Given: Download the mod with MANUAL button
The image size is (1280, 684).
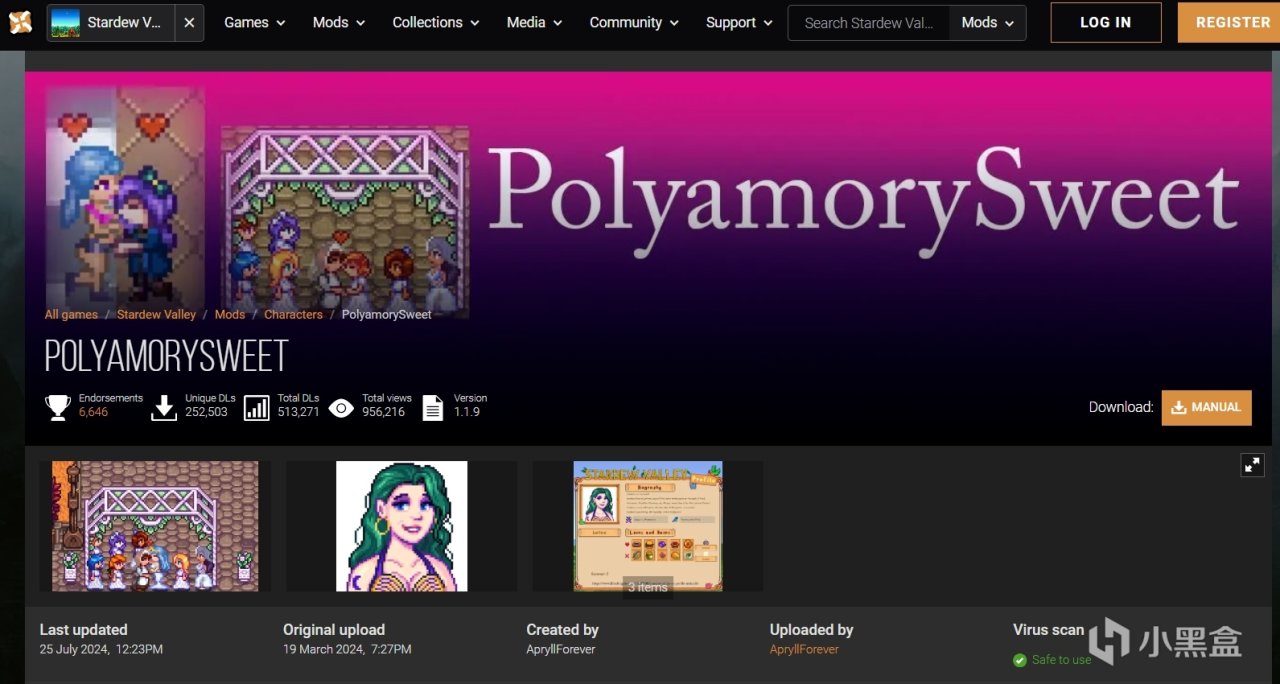Looking at the screenshot, I should pyautogui.click(x=1206, y=407).
